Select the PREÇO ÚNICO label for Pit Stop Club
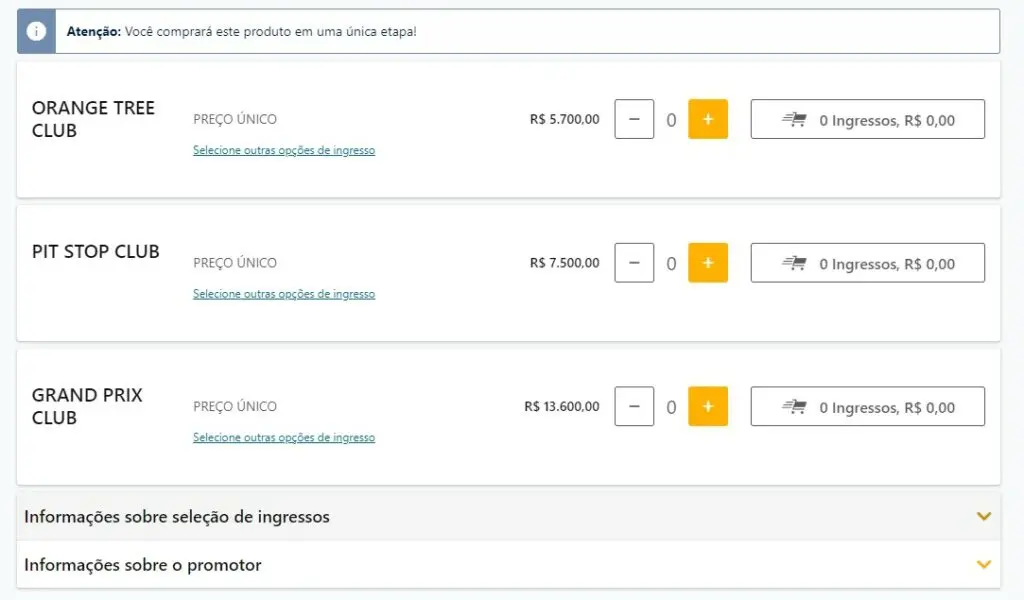Viewport: 1024px width, 600px height. coord(235,262)
